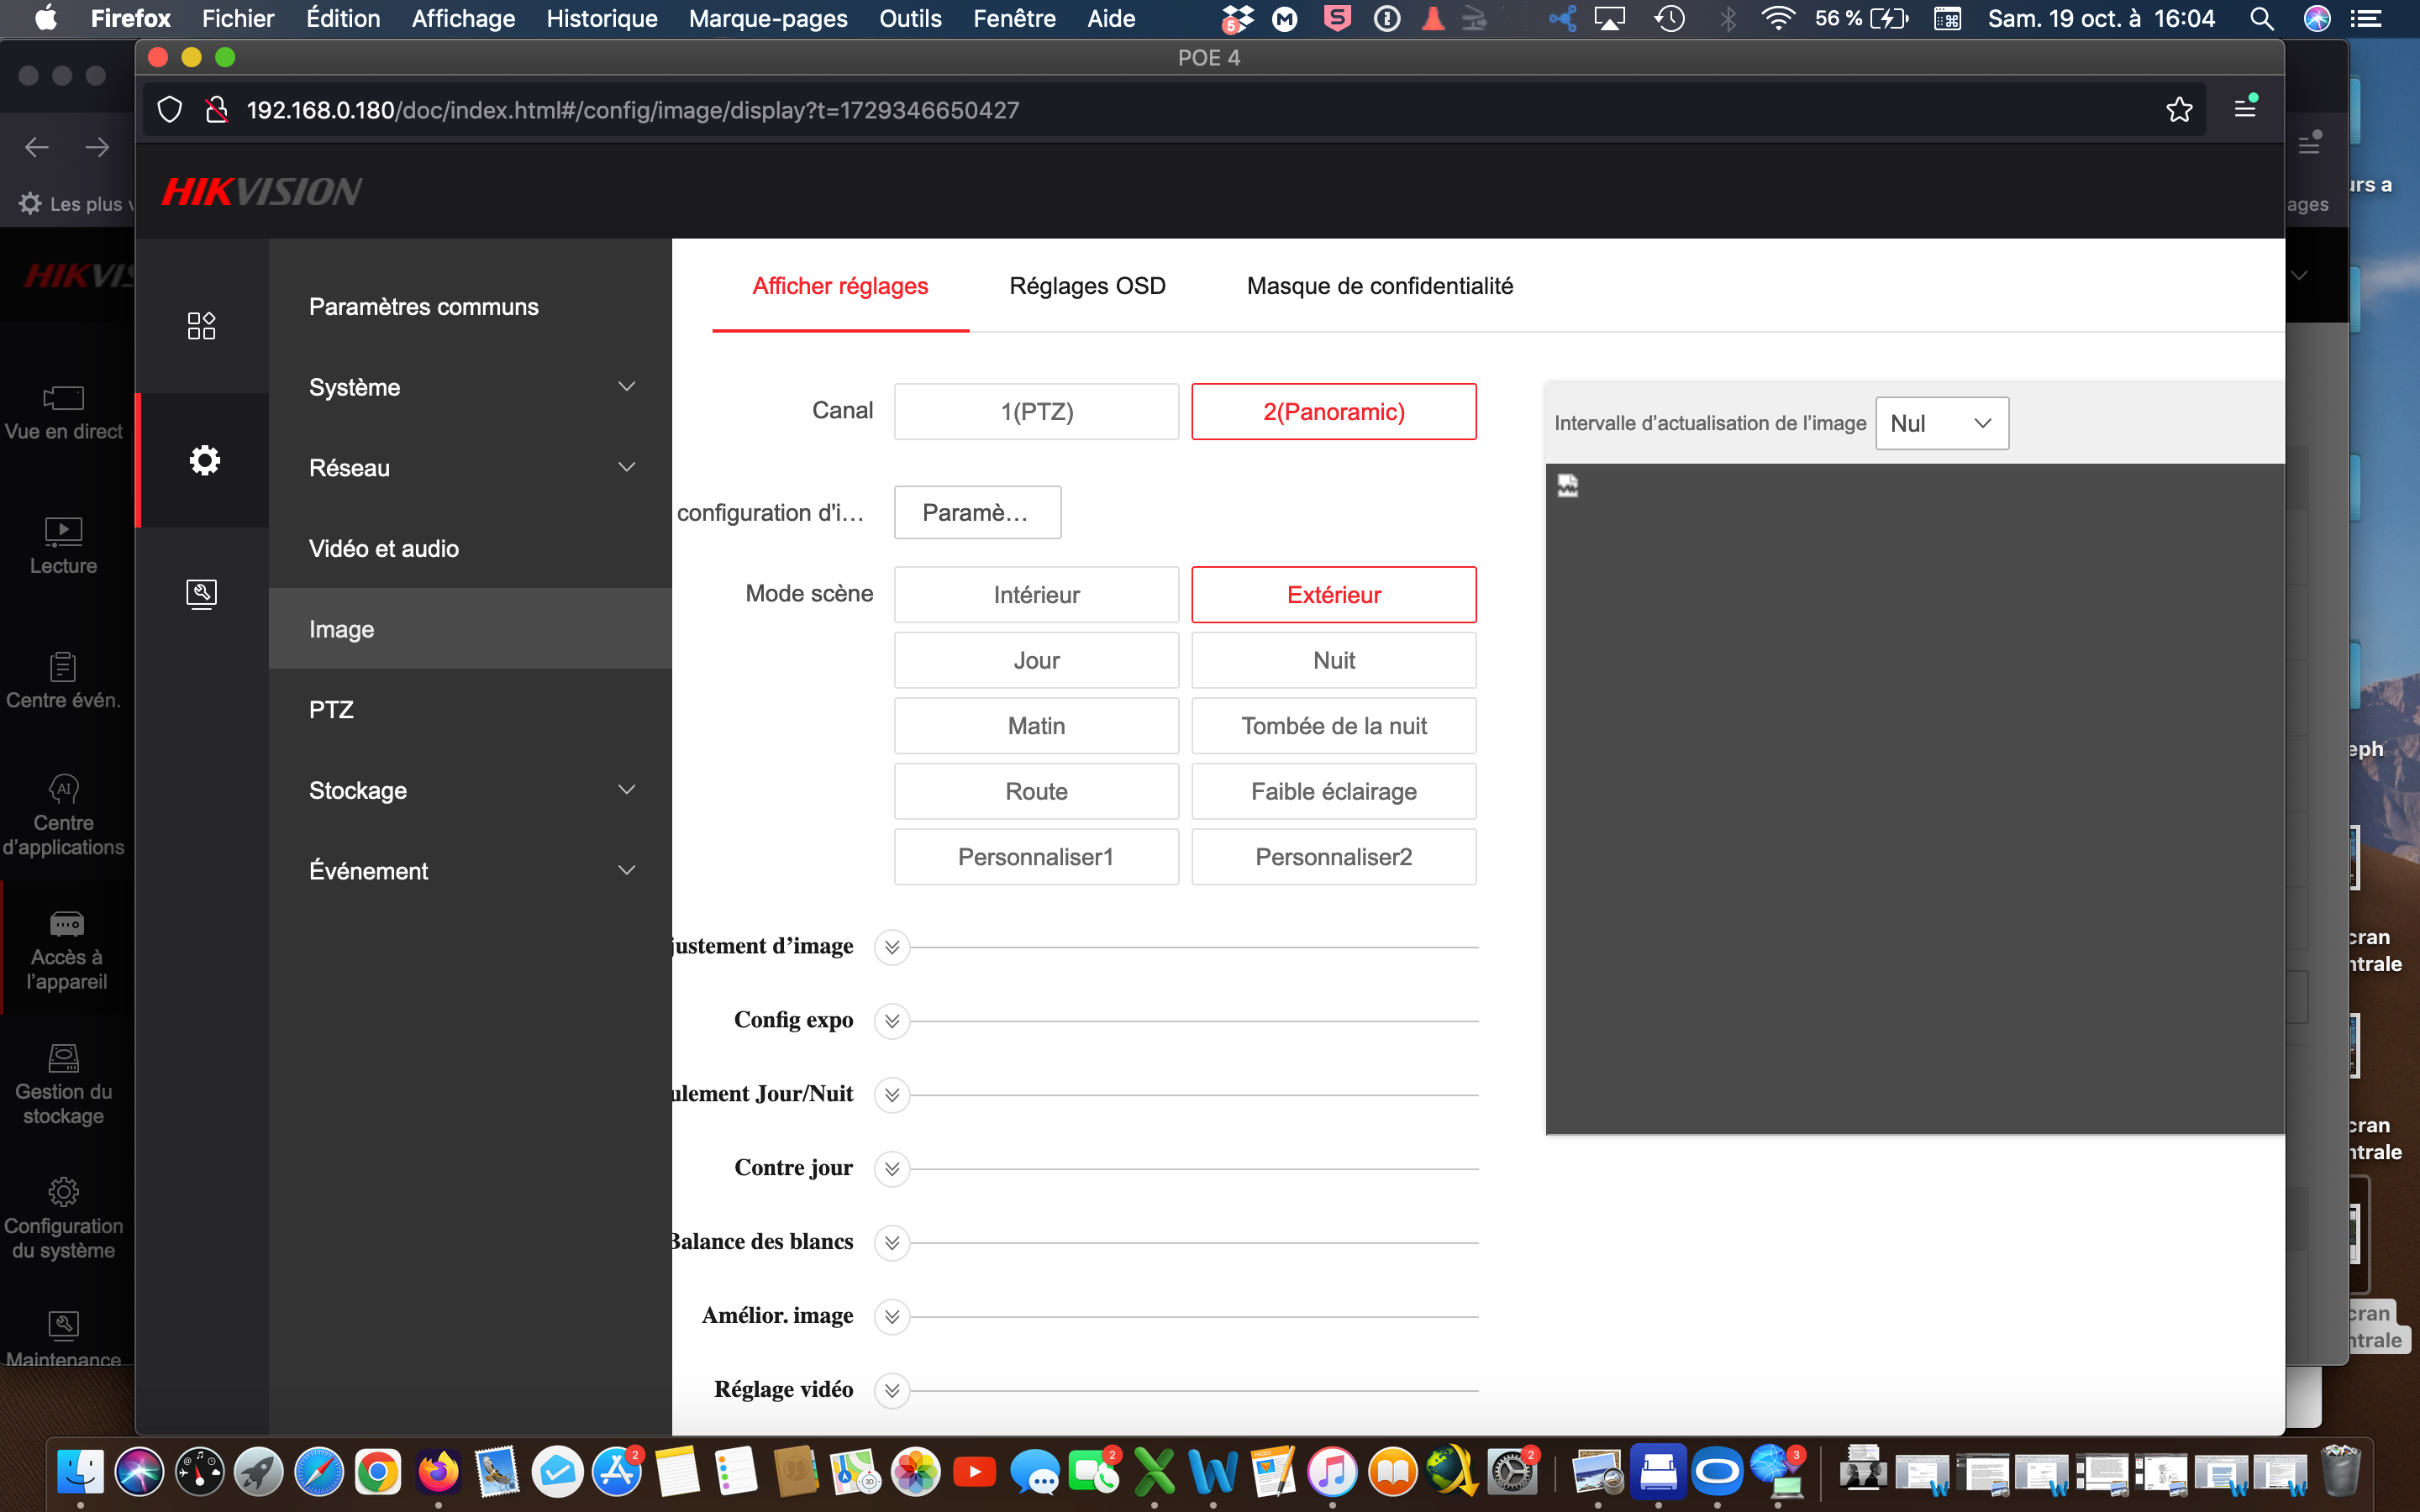Switch to the Réglages OSD tab
Screen dimensions: 2420x1512
pyautogui.click(x=1087, y=286)
